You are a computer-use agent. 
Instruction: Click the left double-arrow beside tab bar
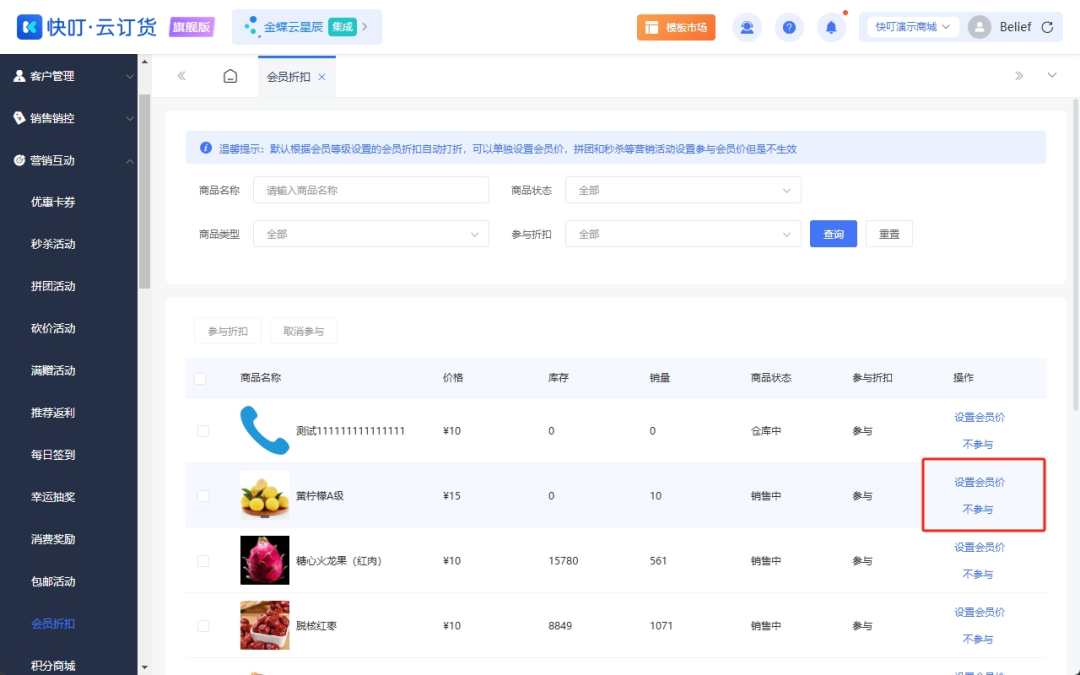click(183, 75)
